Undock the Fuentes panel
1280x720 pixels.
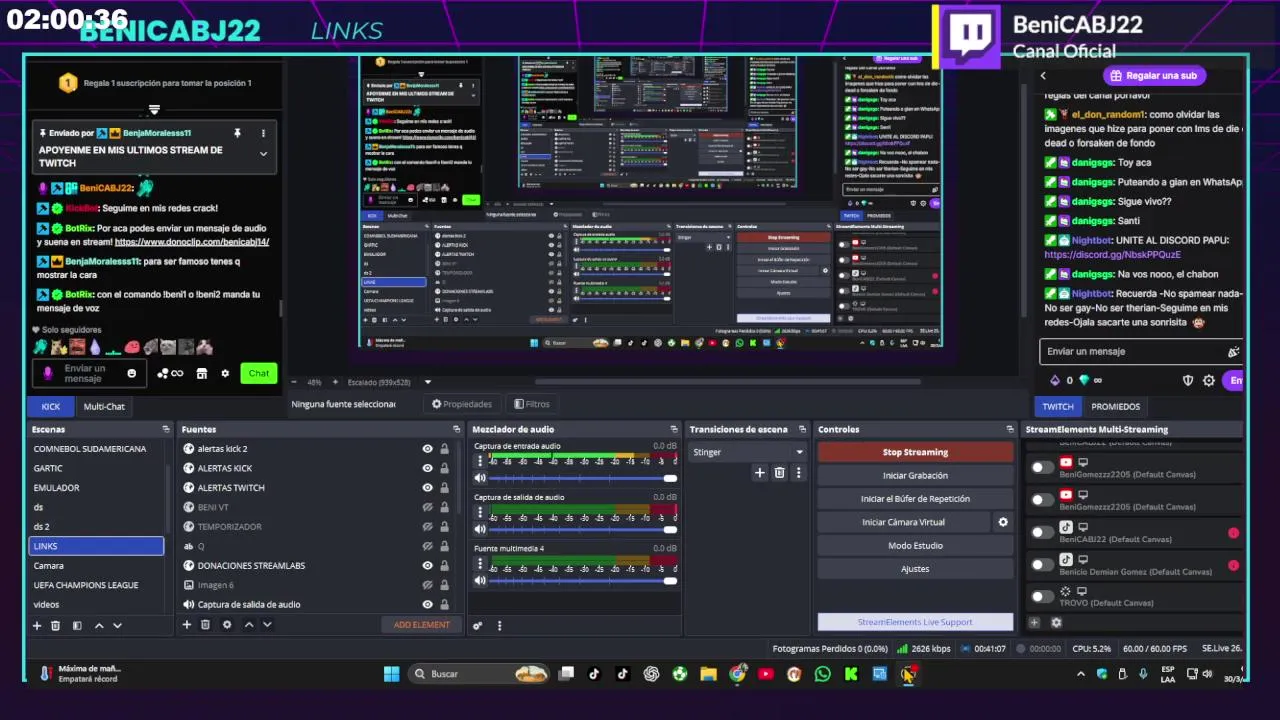[x=456, y=429]
